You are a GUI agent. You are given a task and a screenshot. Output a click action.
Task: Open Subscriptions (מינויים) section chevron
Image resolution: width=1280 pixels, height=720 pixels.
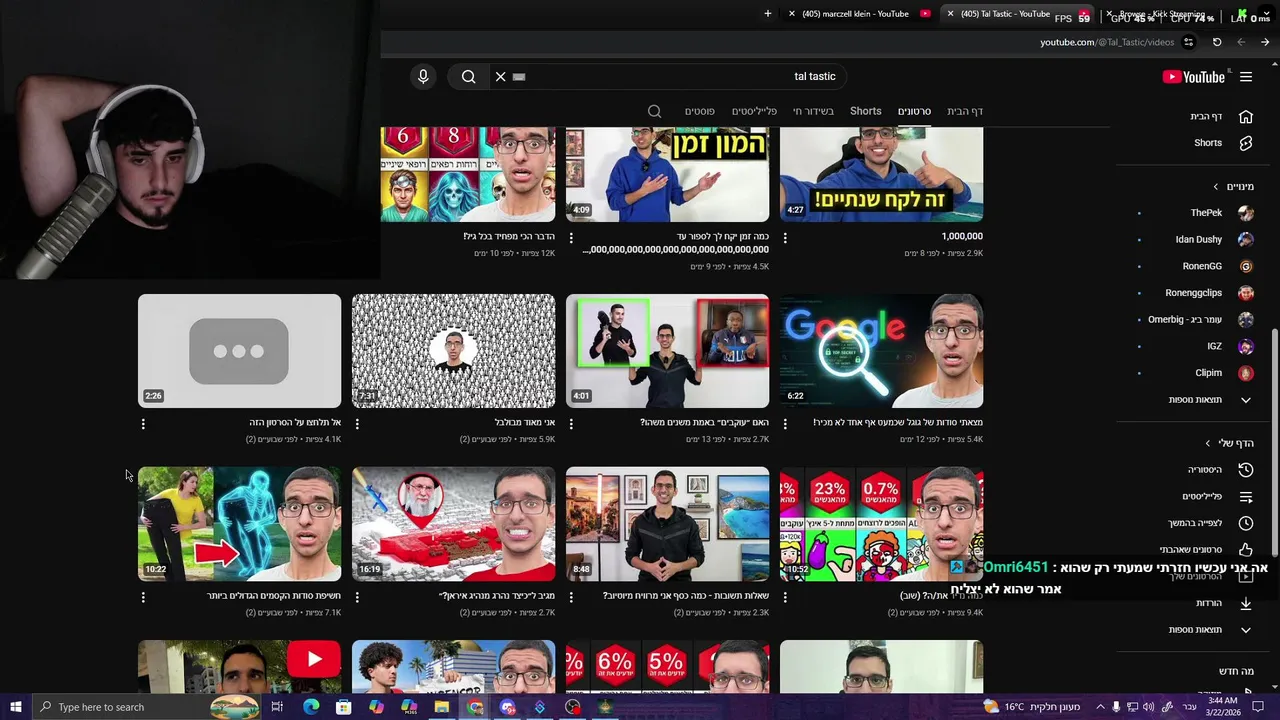point(1216,187)
